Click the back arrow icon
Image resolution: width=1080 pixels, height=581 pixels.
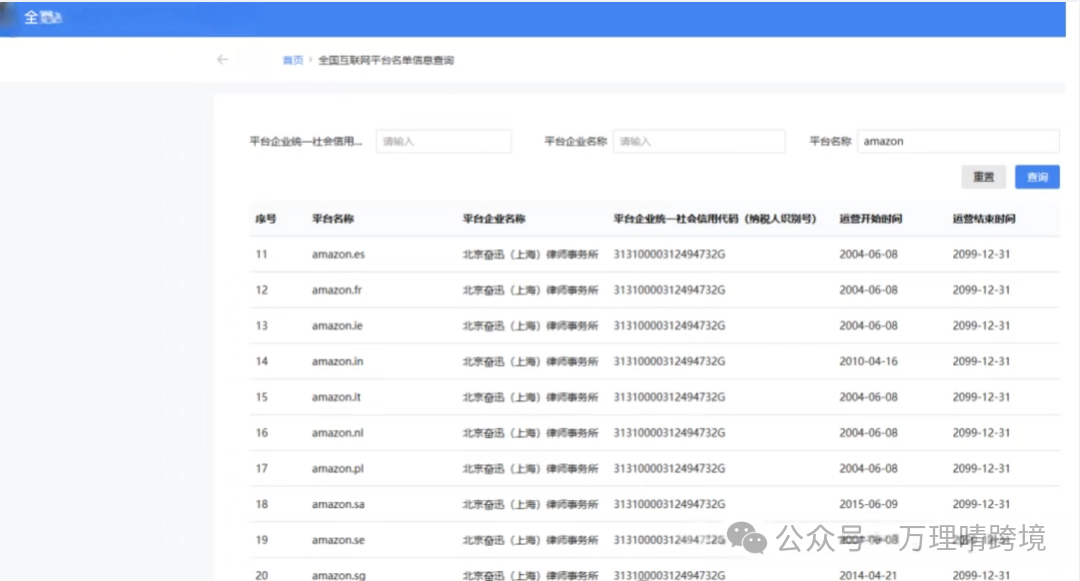(x=222, y=60)
